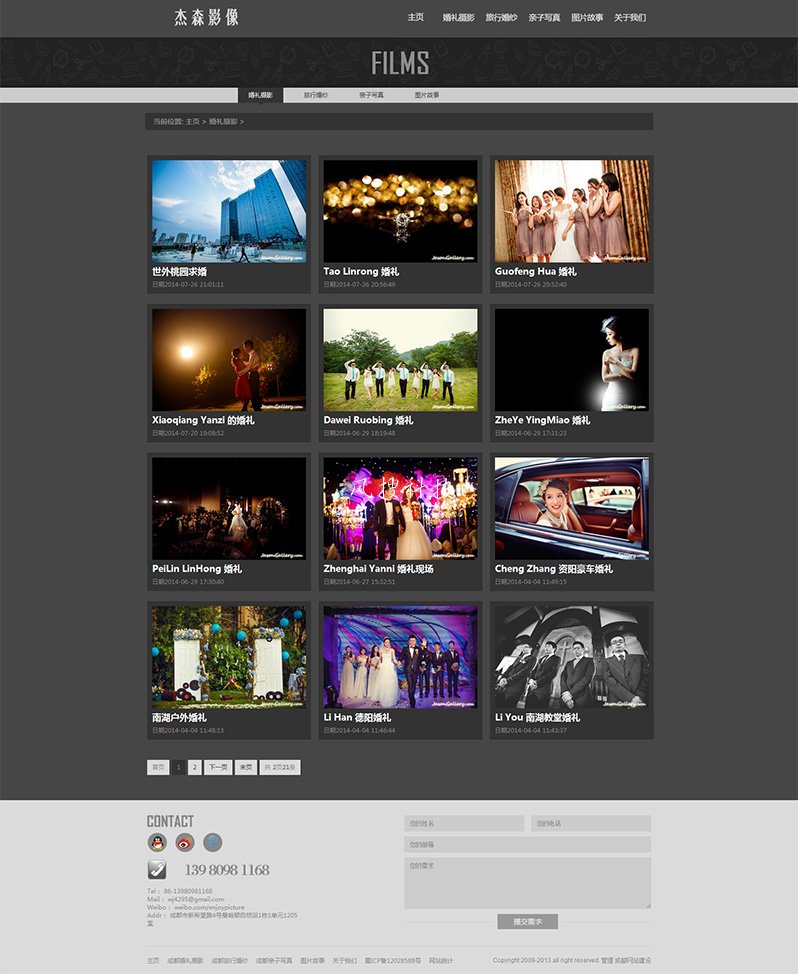Click the telephone icon beside phone number
Image resolution: width=798 pixels, height=974 pixels.
click(x=157, y=869)
